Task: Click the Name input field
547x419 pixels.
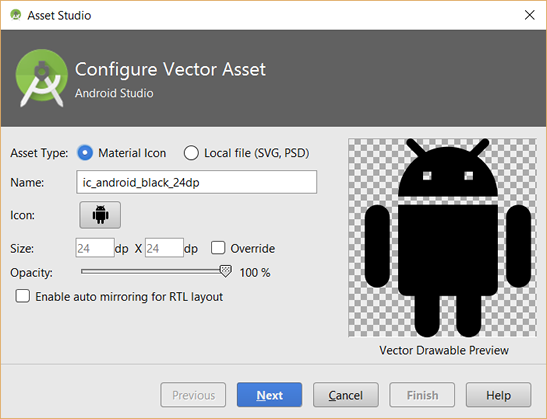Action: click(196, 182)
